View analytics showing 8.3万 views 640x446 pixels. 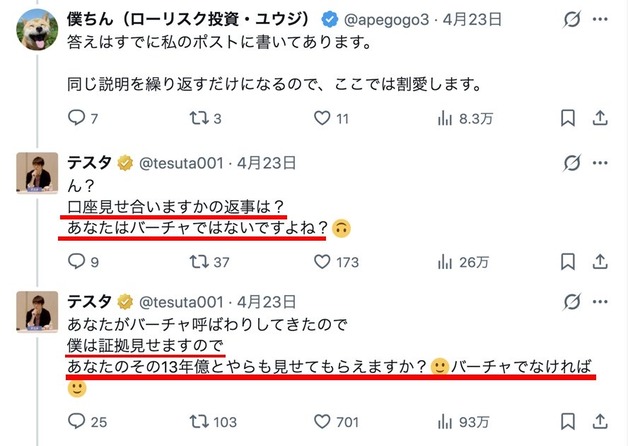[x=445, y=120]
